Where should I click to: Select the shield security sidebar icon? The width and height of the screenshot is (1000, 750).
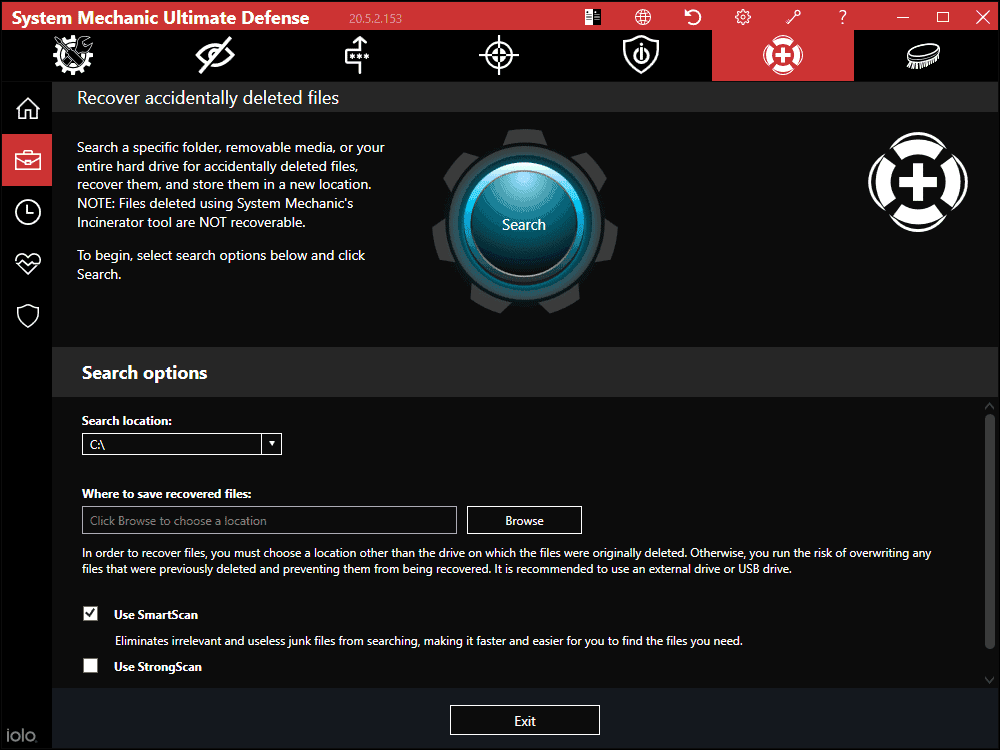point(27,315)
